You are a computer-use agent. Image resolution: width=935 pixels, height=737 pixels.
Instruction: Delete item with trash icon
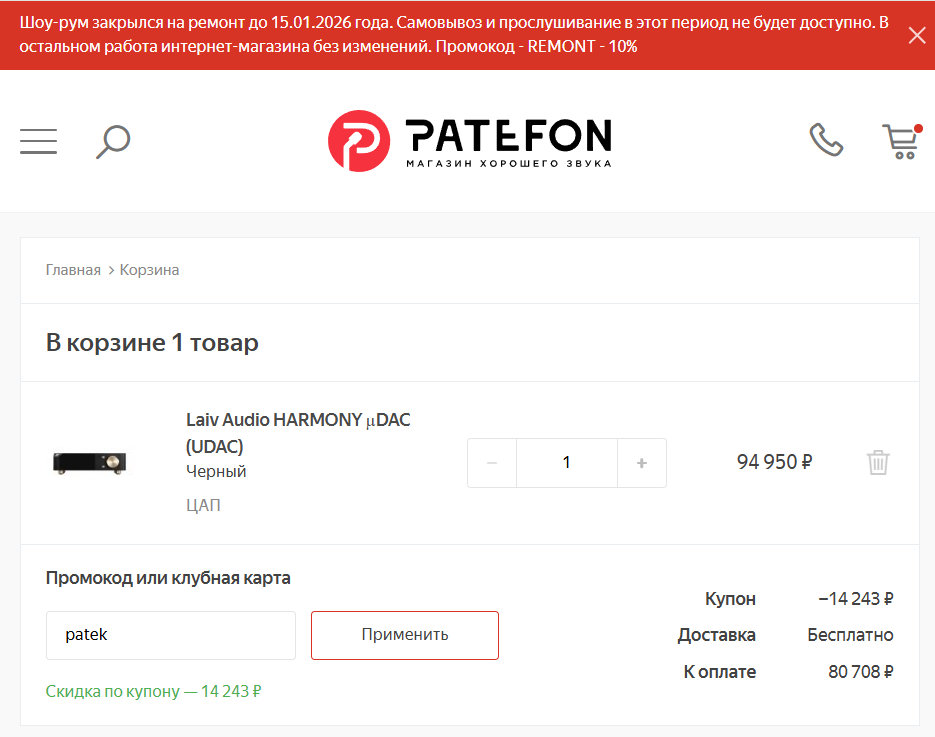point(878,463)
